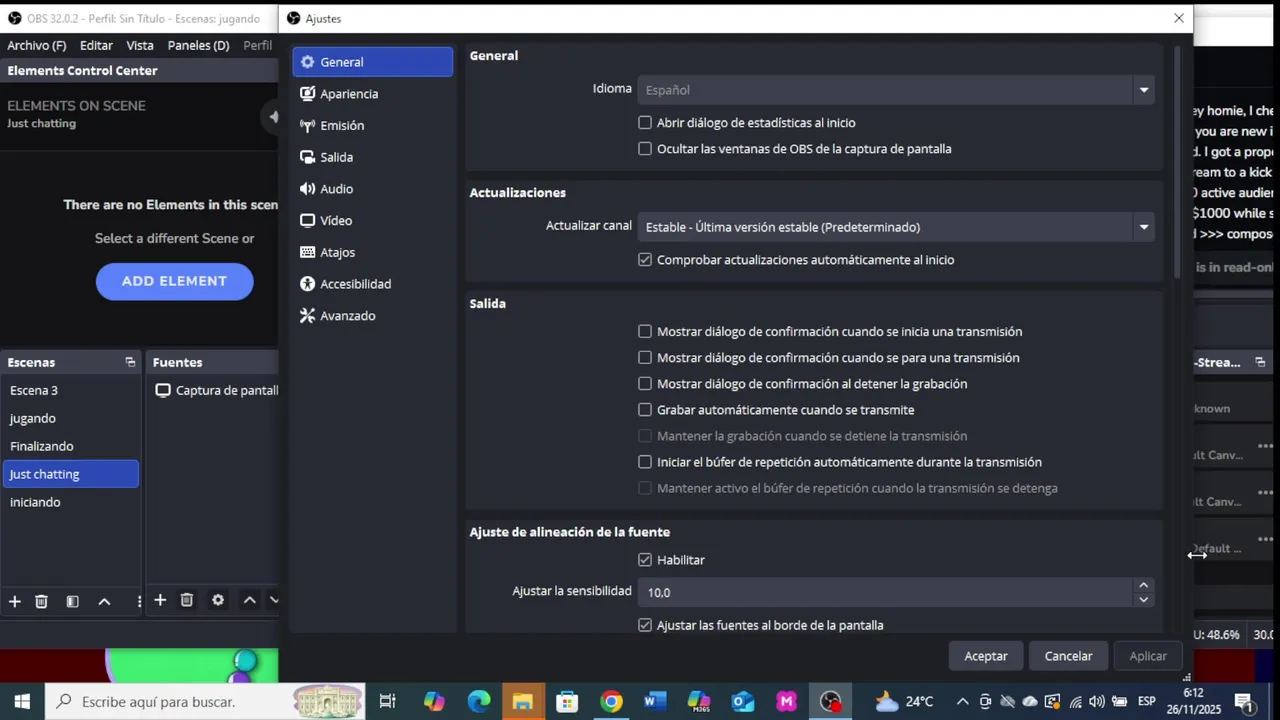
Task: Remove selected scene using trash icon
Action: point(41,601)
